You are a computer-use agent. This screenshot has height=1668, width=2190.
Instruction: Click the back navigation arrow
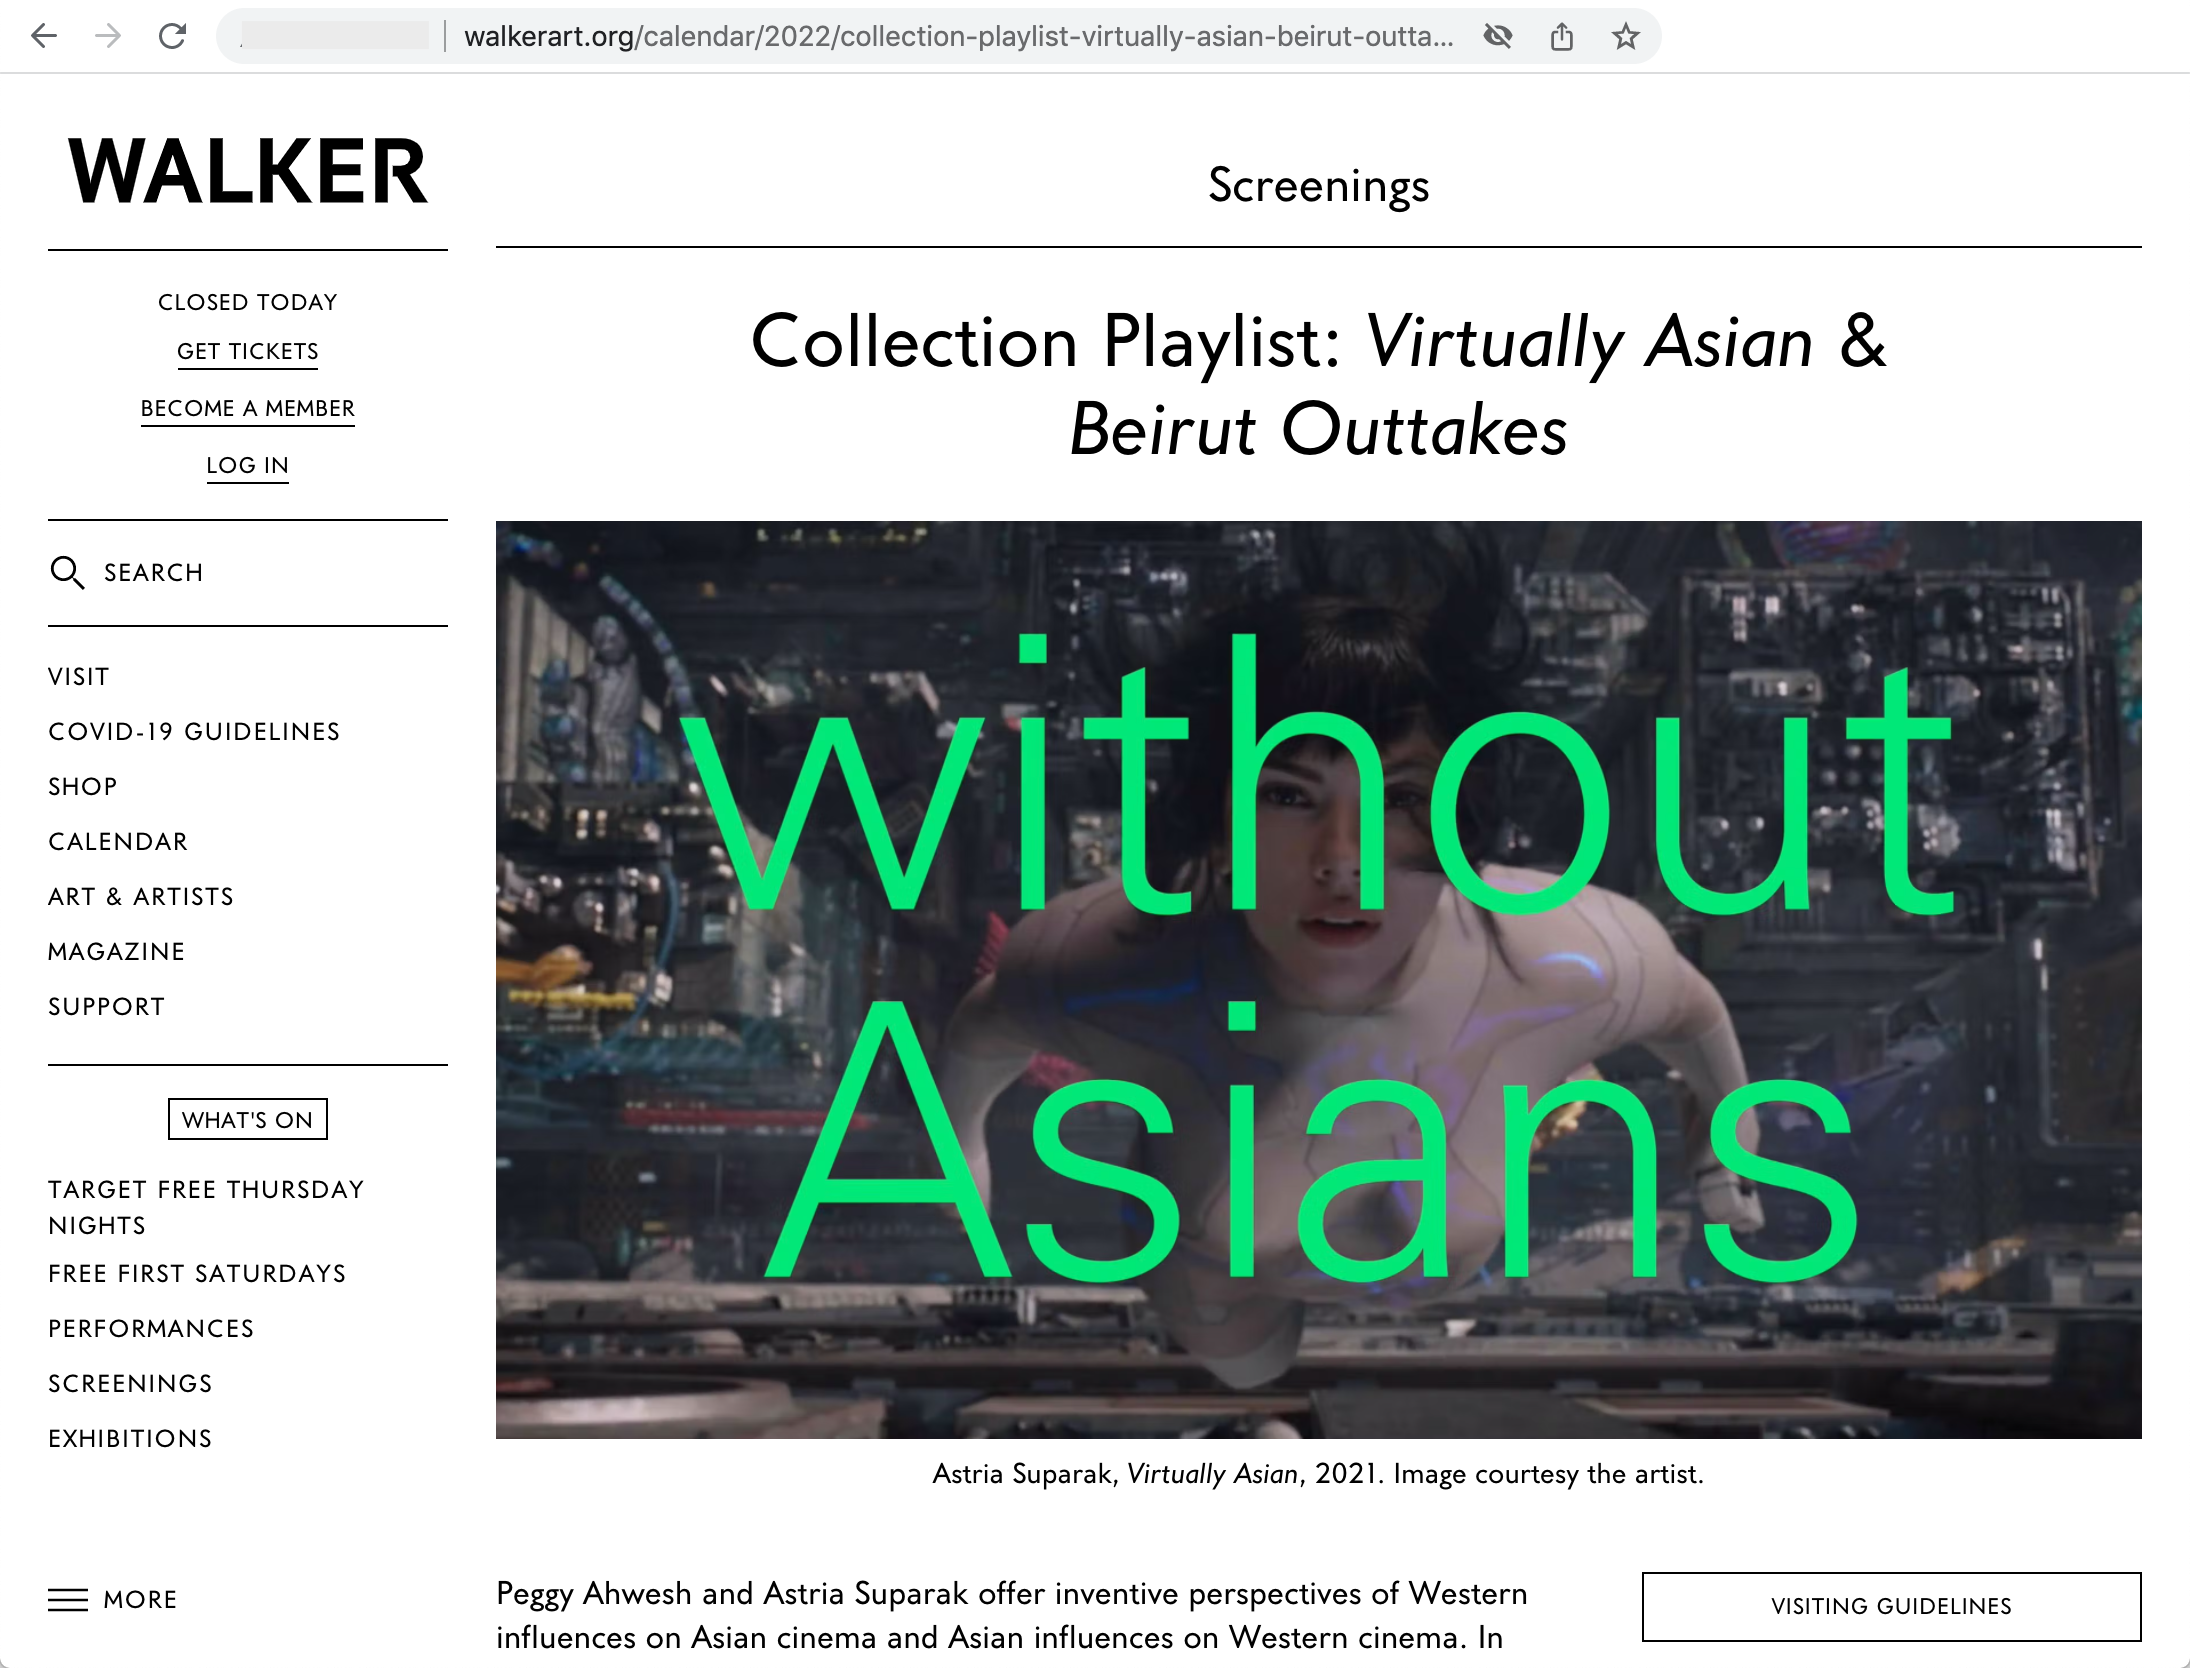(x=42, y=36)
